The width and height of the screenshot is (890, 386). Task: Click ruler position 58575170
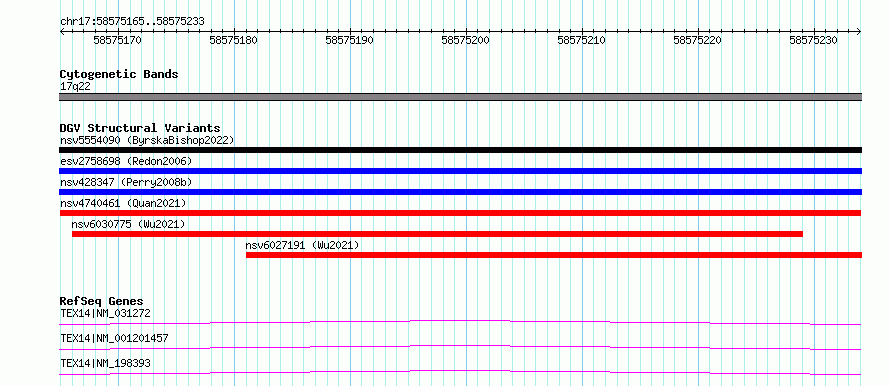pos(117,40)
